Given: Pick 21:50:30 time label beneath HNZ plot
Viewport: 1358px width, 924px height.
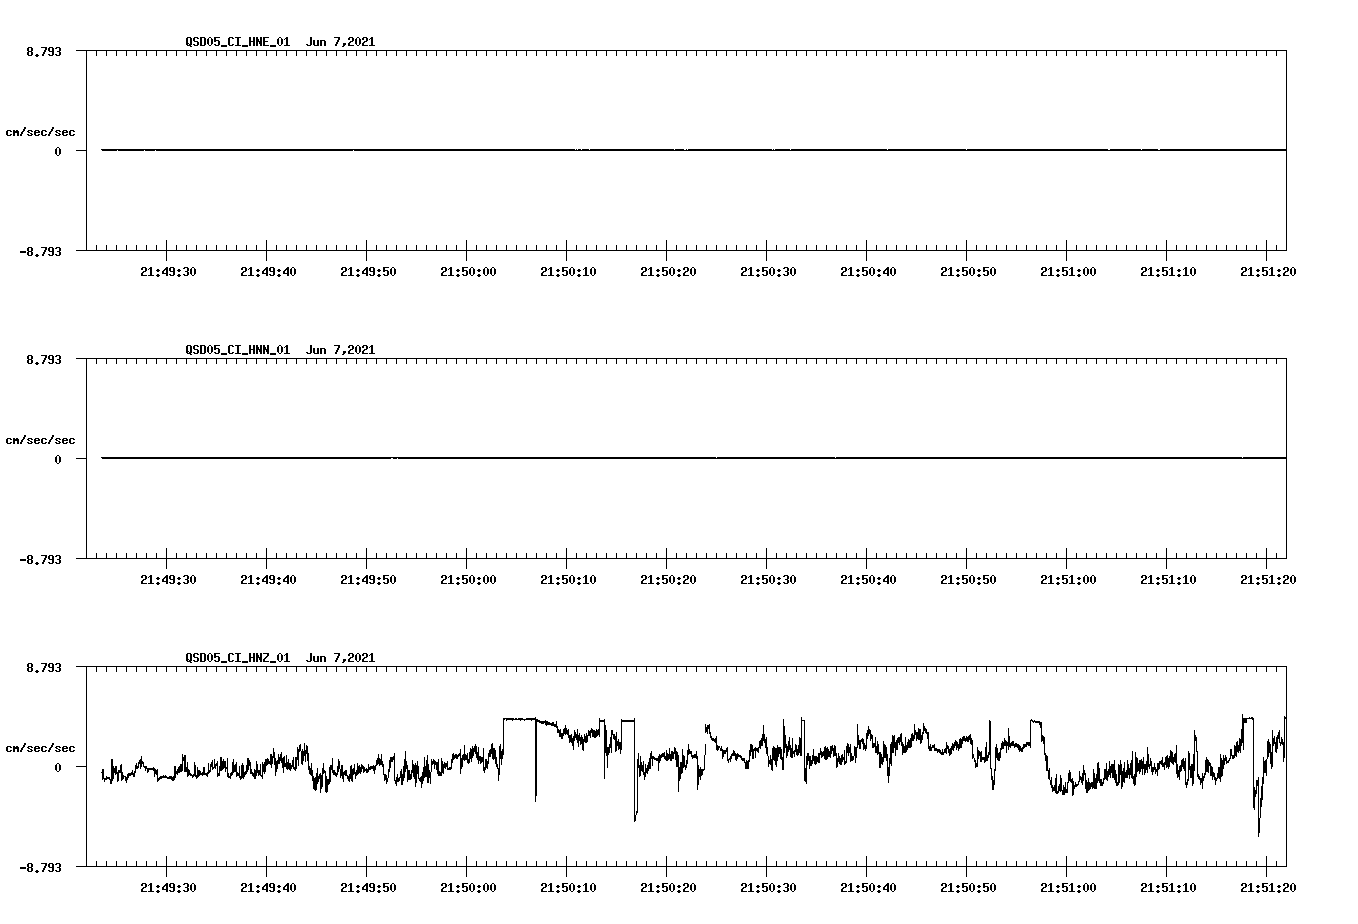Looking at the screenshot, I should tap(768, 888).
